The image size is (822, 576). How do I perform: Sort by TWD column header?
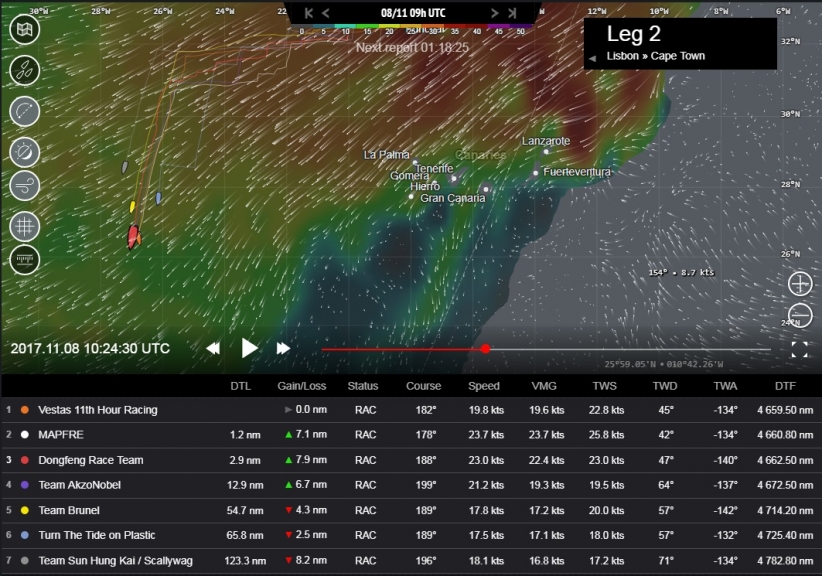tap(665, 386)
